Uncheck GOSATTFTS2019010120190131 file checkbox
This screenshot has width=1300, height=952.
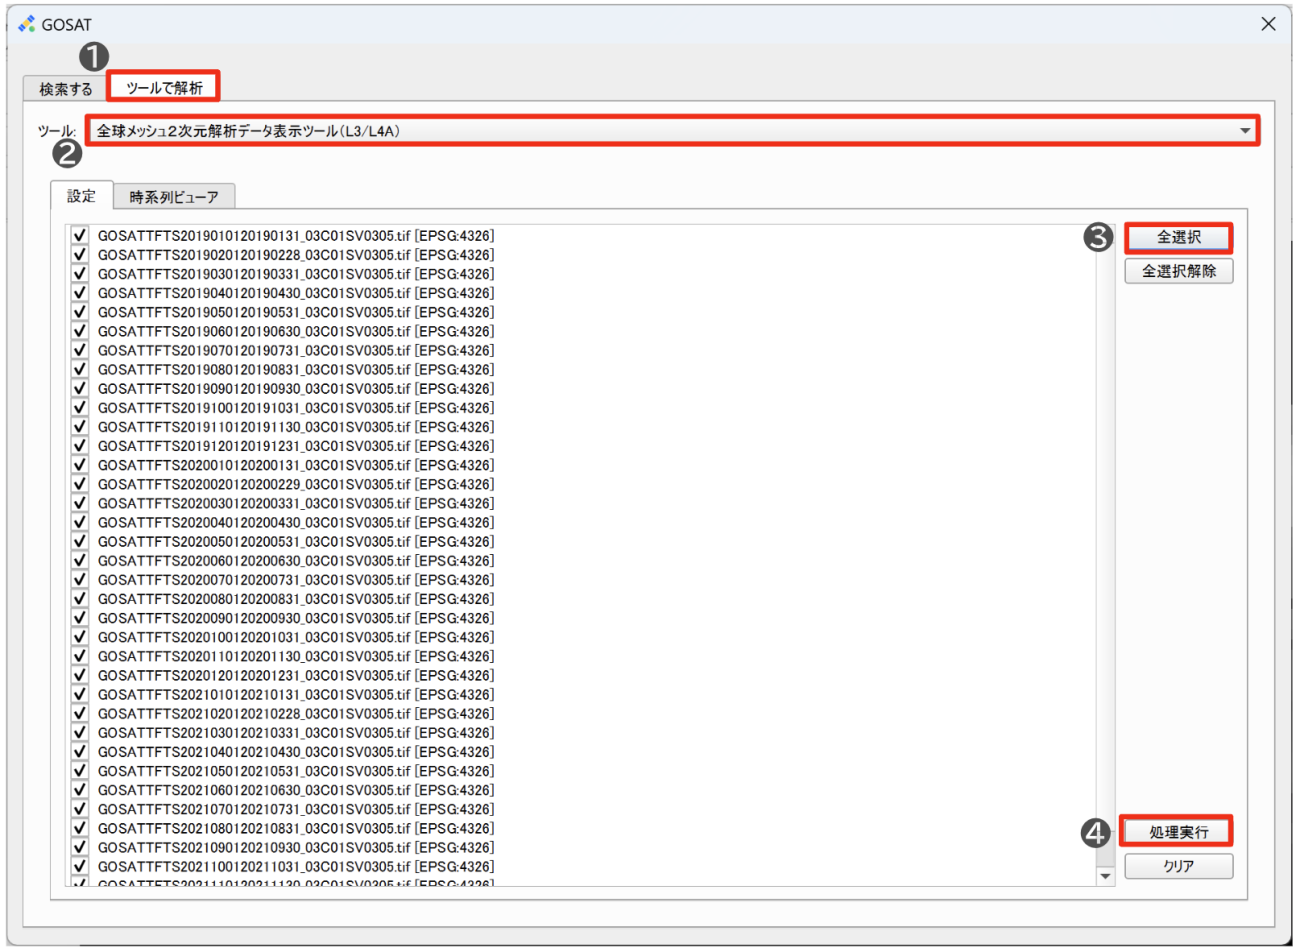tap(80, 236)
